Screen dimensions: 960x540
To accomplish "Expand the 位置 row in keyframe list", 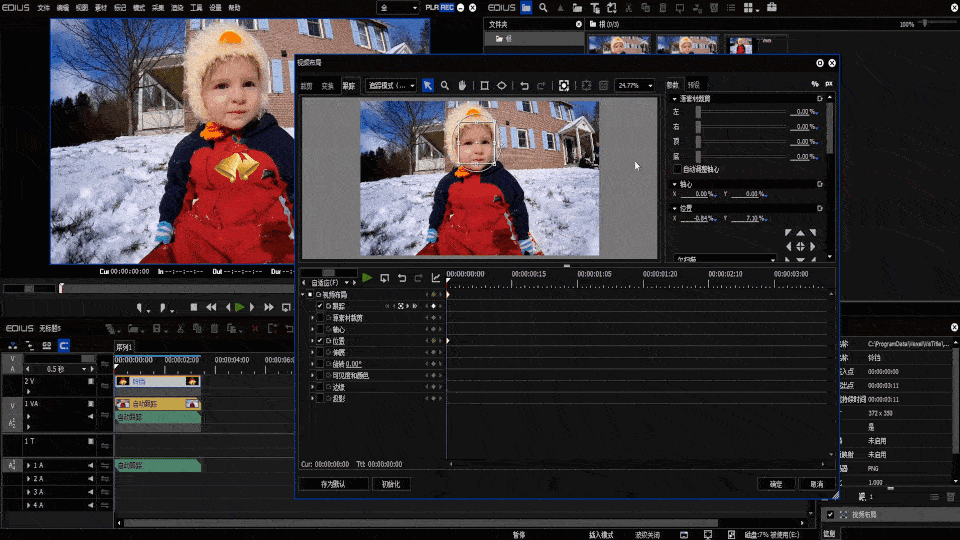I will tap(312, 341).
